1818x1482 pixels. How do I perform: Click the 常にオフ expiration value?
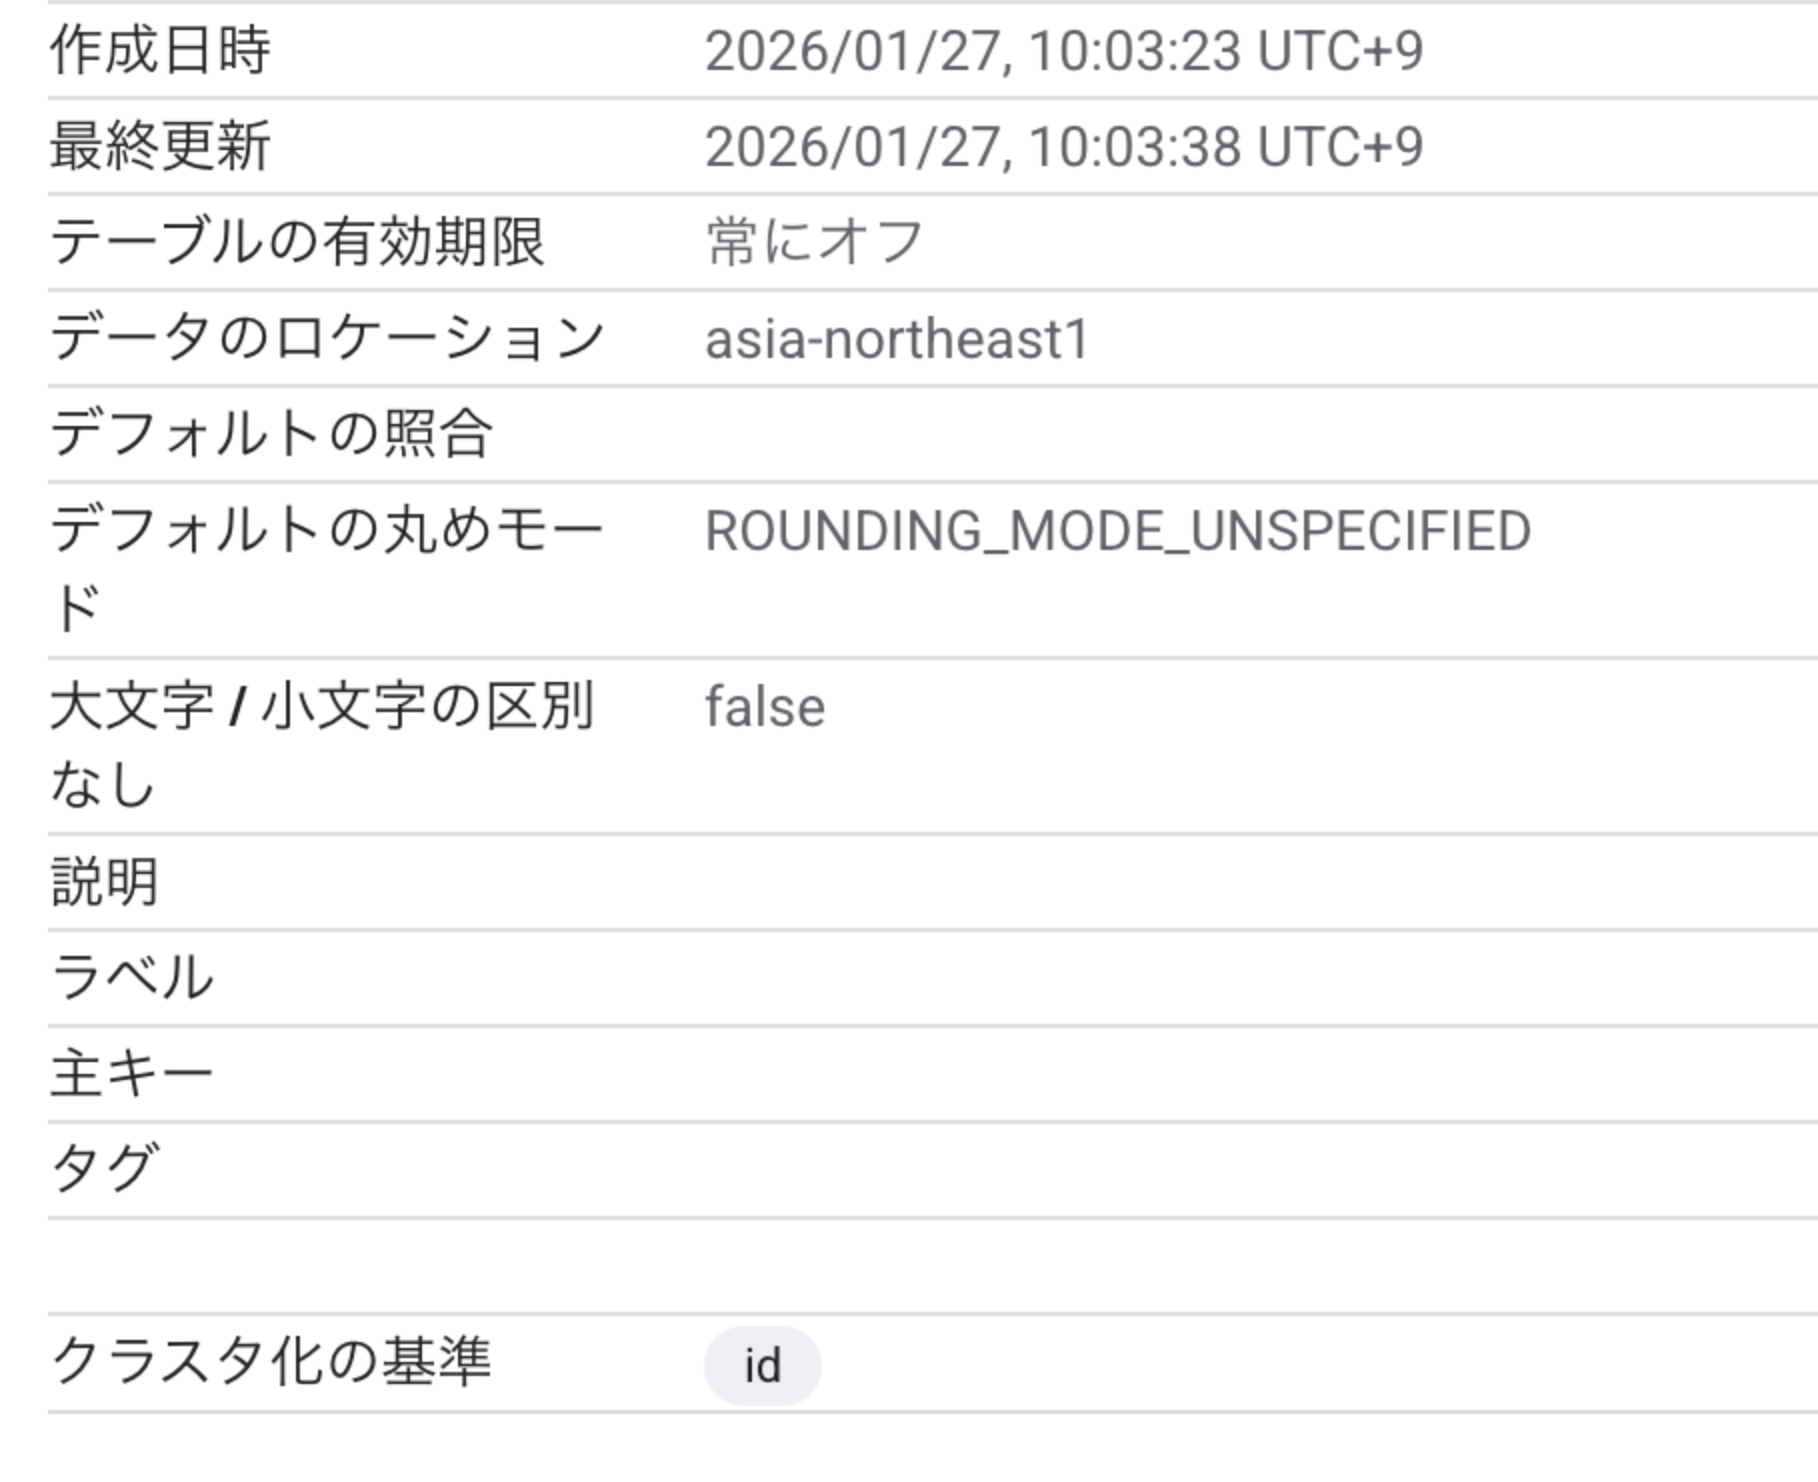[814, 242]
